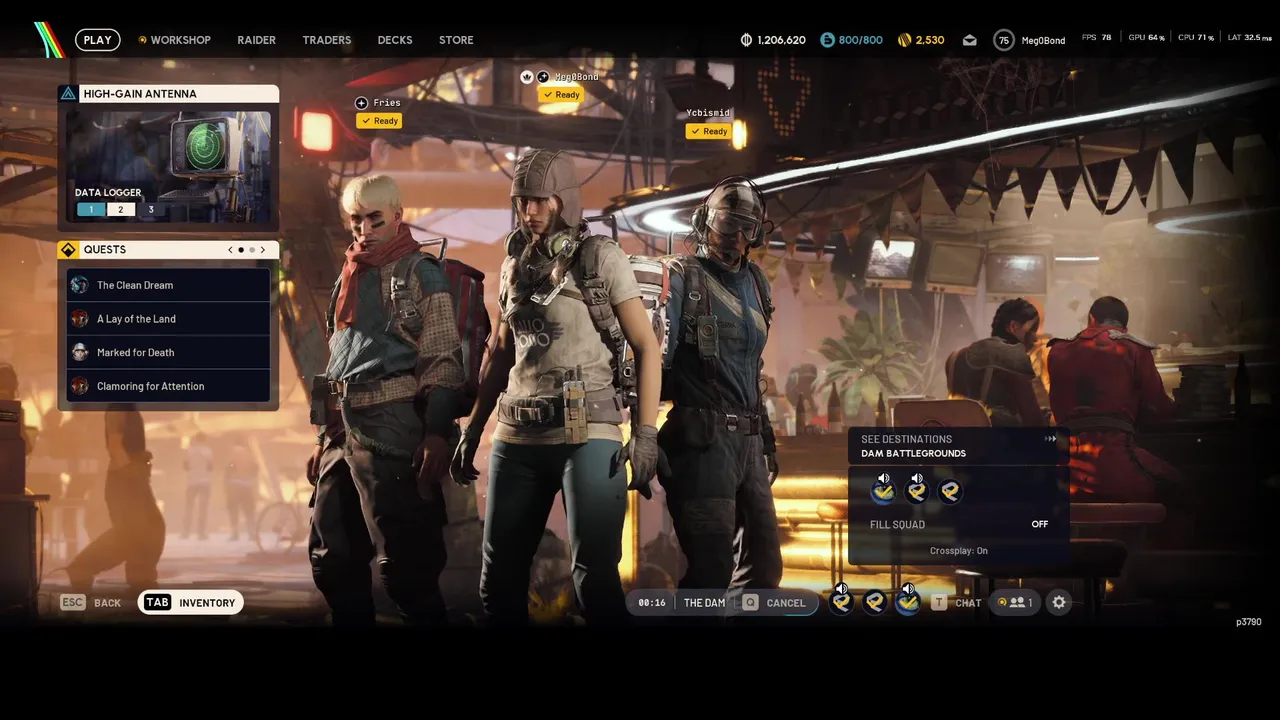The height and width of the screenshot is (720, 1280).
Task: Visit the STORE tab
Action: click(456, 40)
